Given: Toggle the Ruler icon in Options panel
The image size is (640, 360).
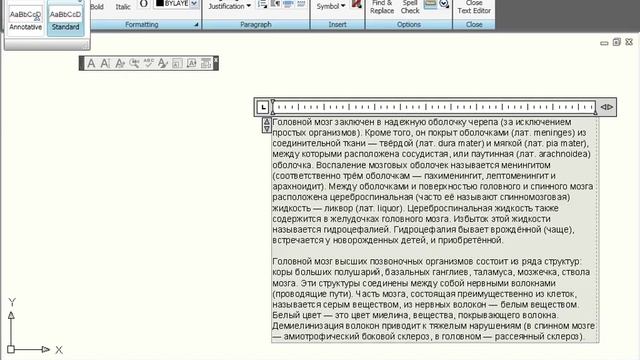Looking at the screenshot, I should coord(430,4).
